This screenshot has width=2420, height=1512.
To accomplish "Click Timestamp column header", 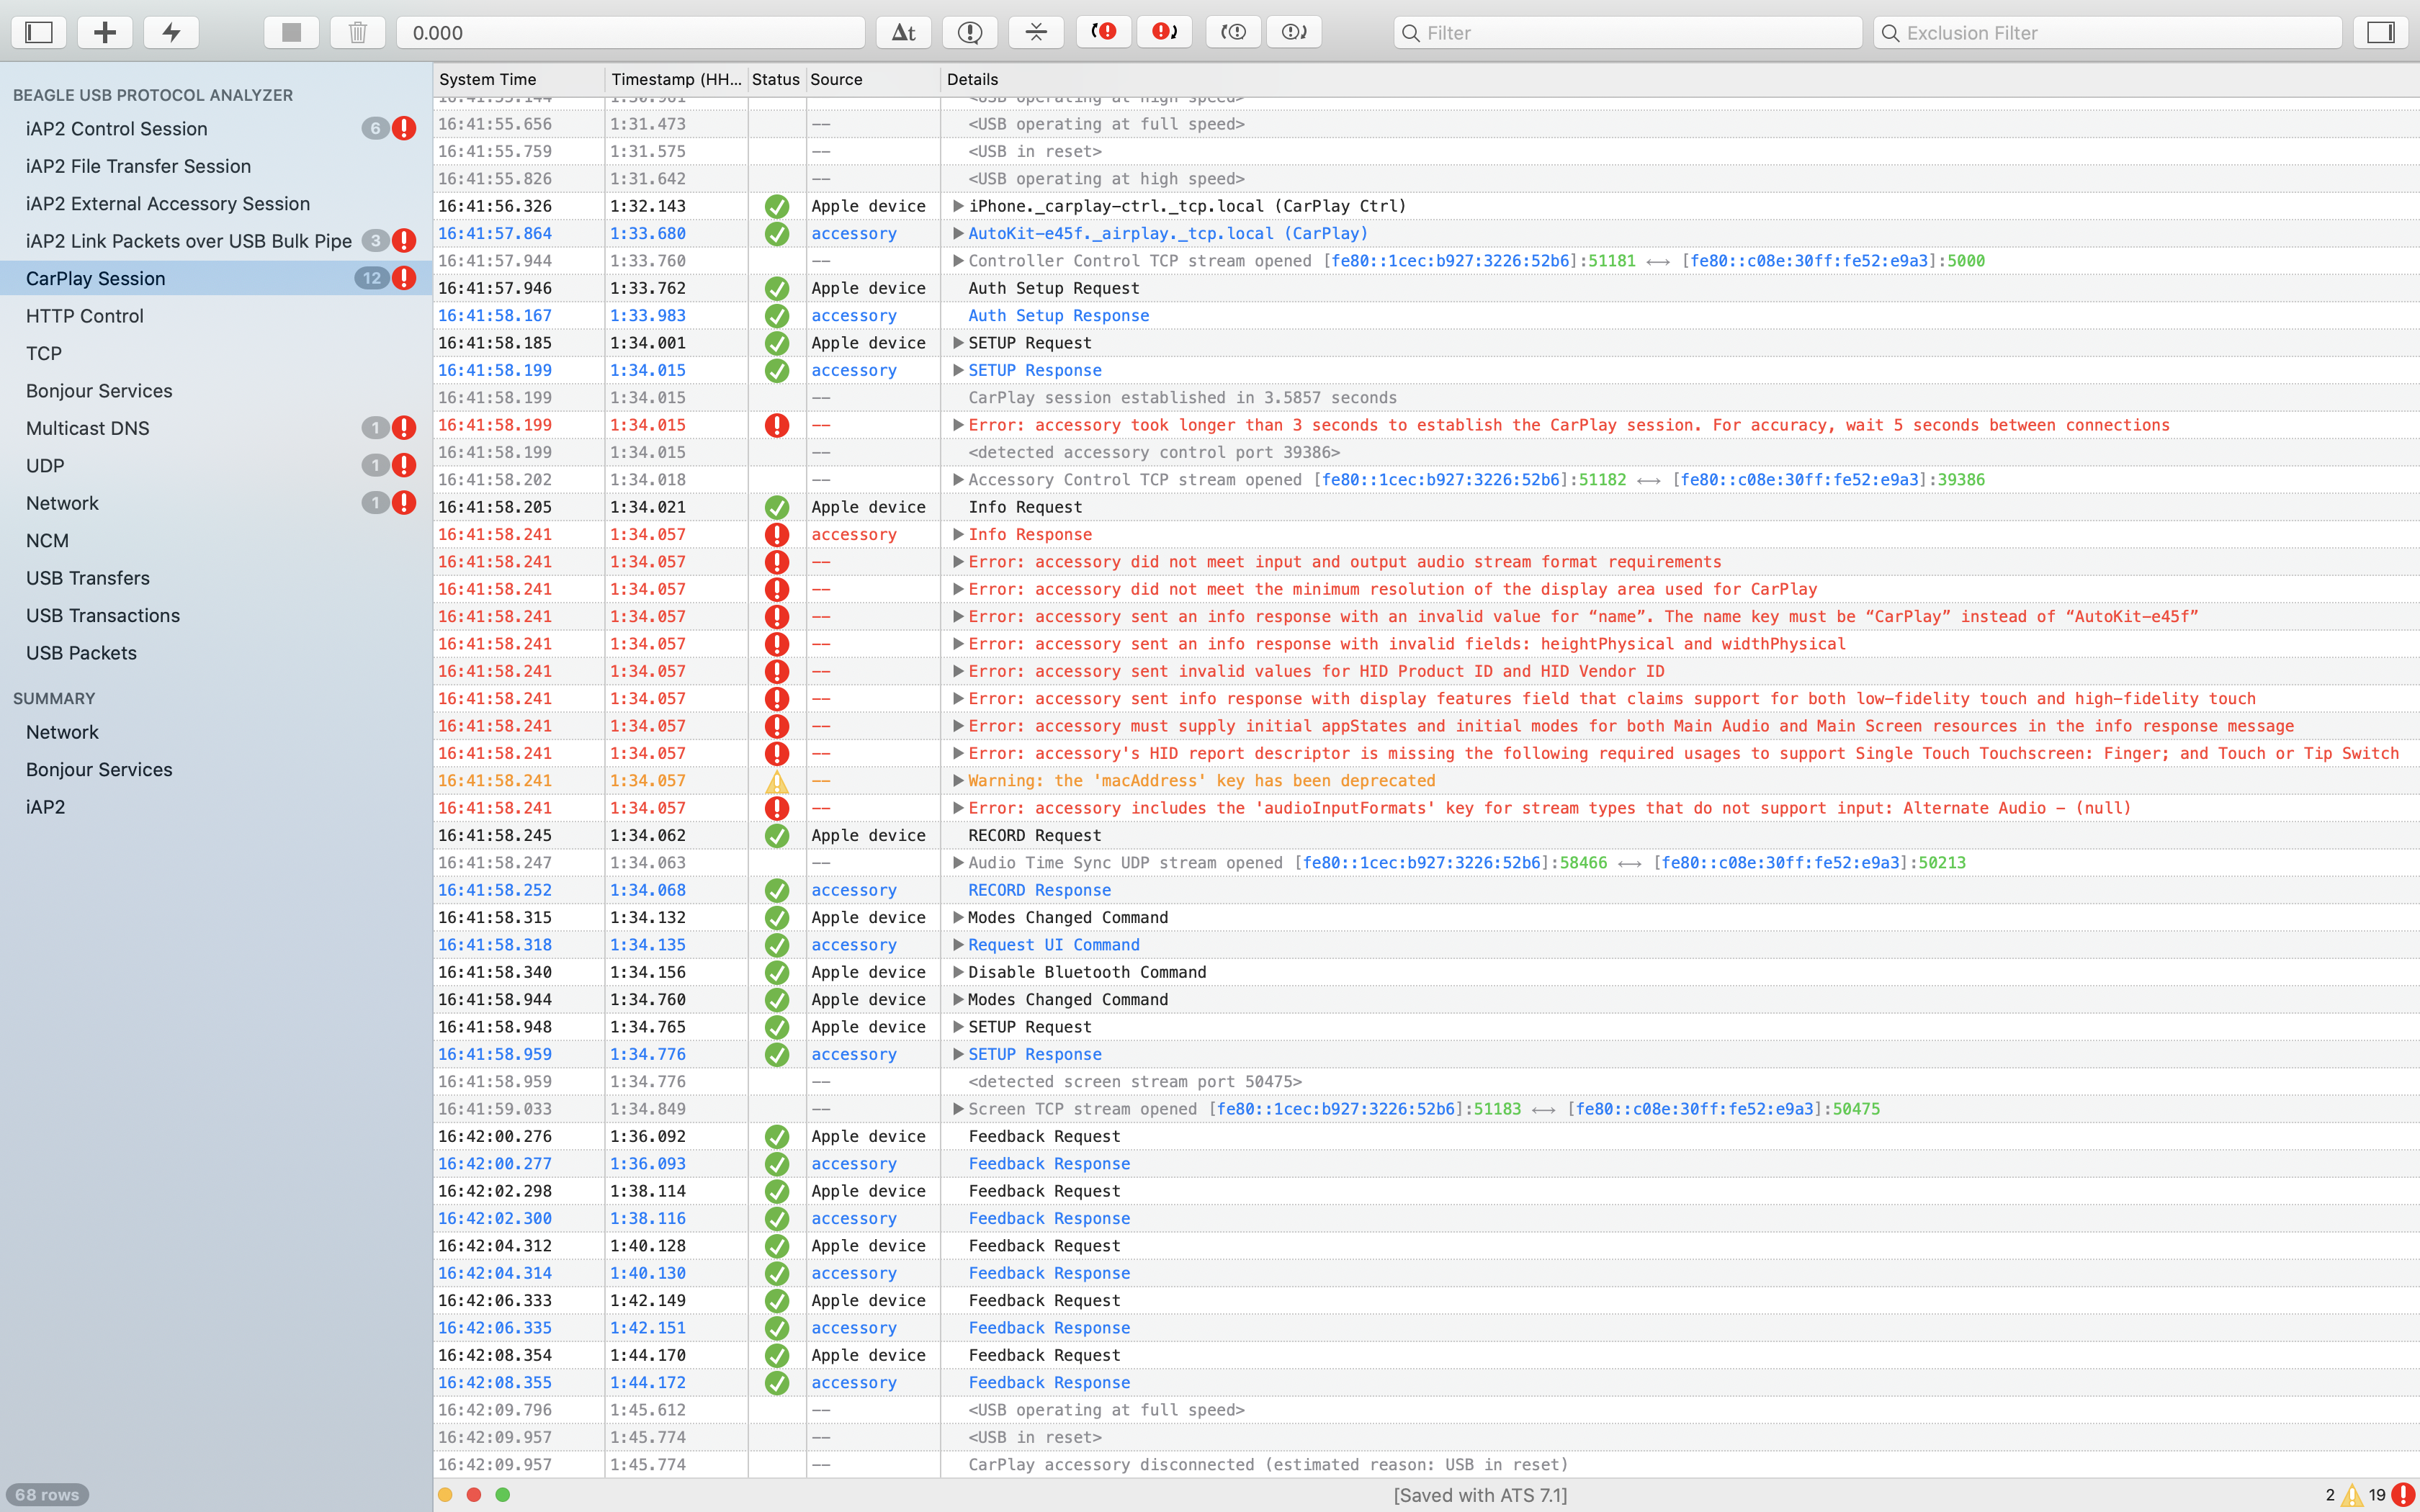I will click(x=676, y=79).
